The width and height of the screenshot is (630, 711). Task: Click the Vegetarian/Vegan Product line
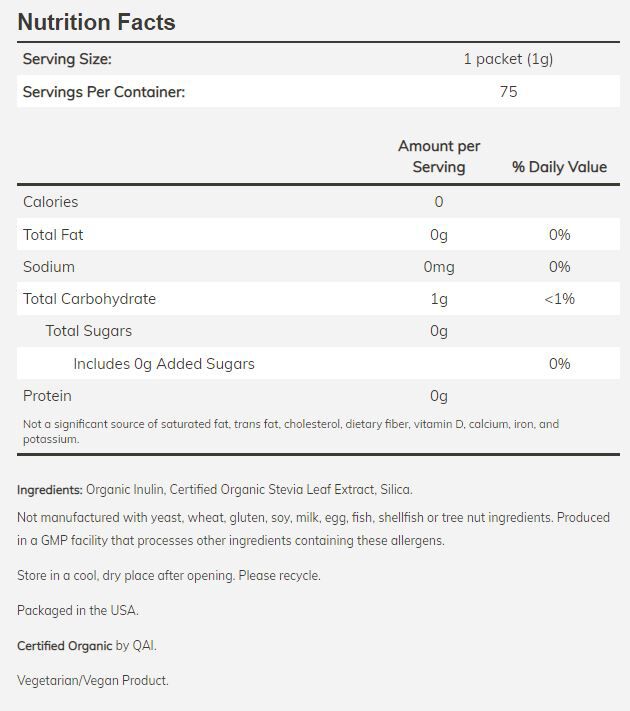click(93, 680)
